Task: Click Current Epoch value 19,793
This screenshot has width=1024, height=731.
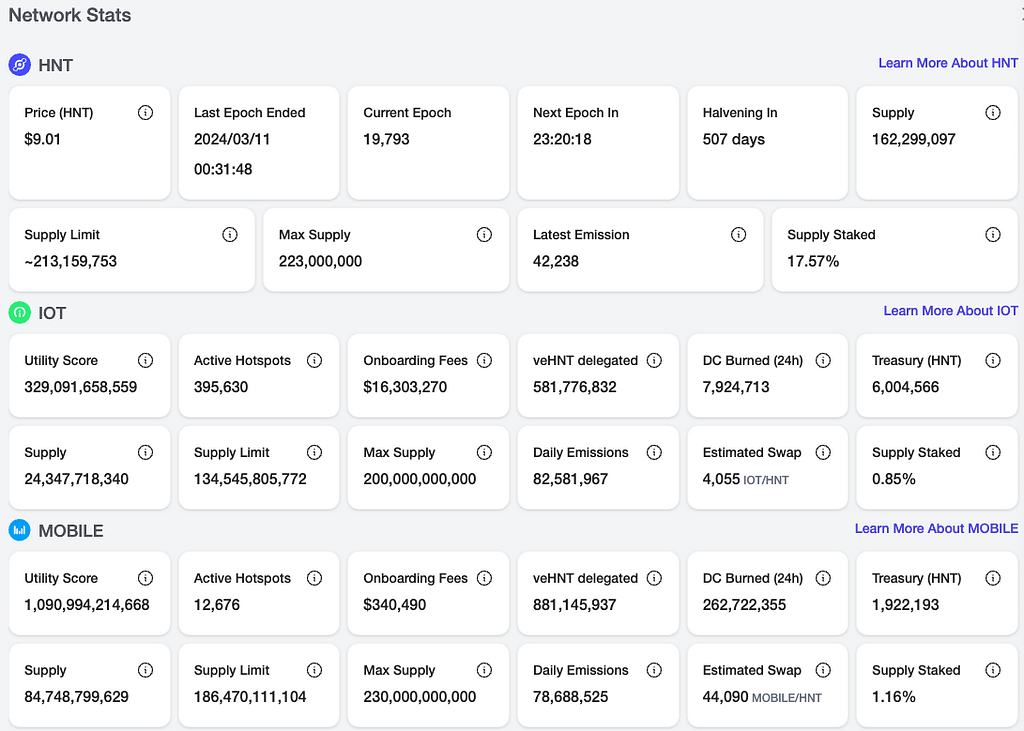Action: [x=386, y=139]
